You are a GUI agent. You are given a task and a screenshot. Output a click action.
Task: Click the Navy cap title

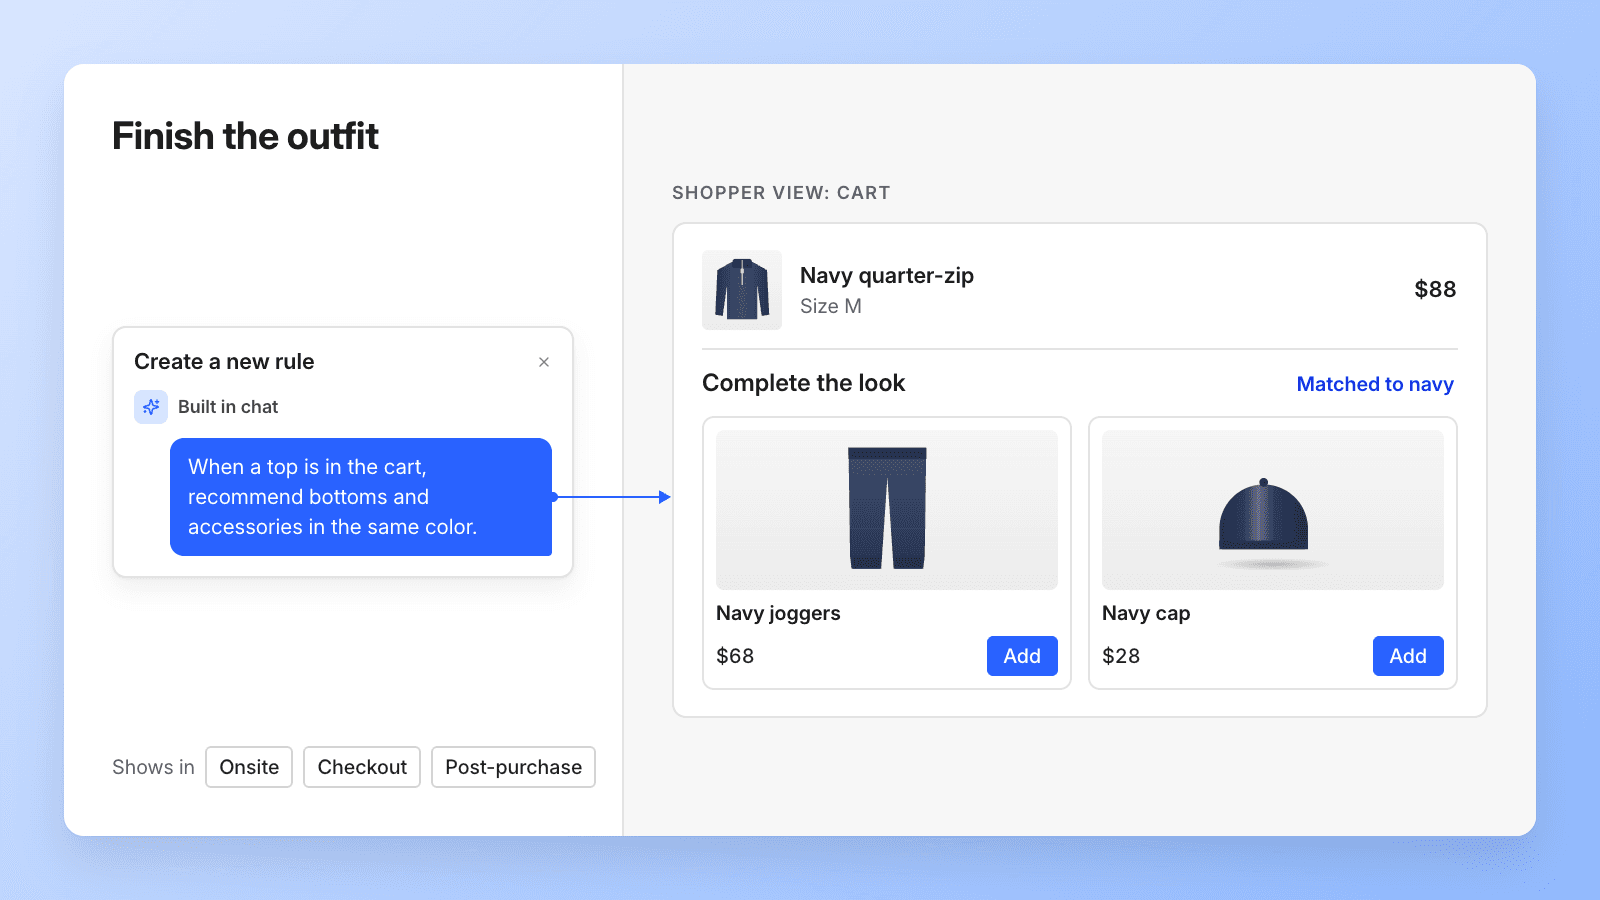pos(1146,613)
